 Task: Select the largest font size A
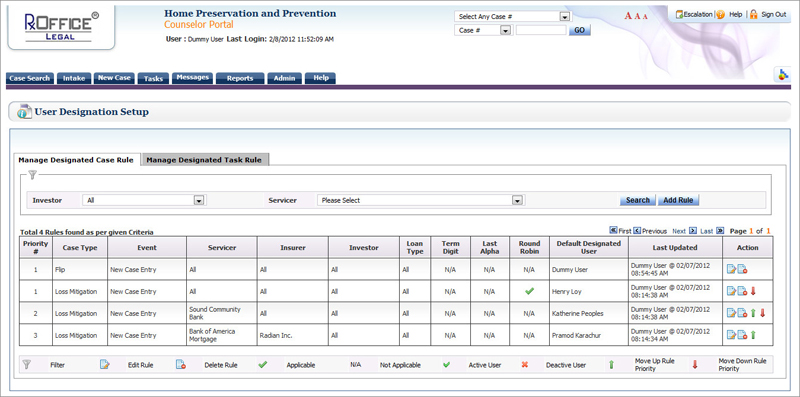pyautogui.click(x=628, y=16)
